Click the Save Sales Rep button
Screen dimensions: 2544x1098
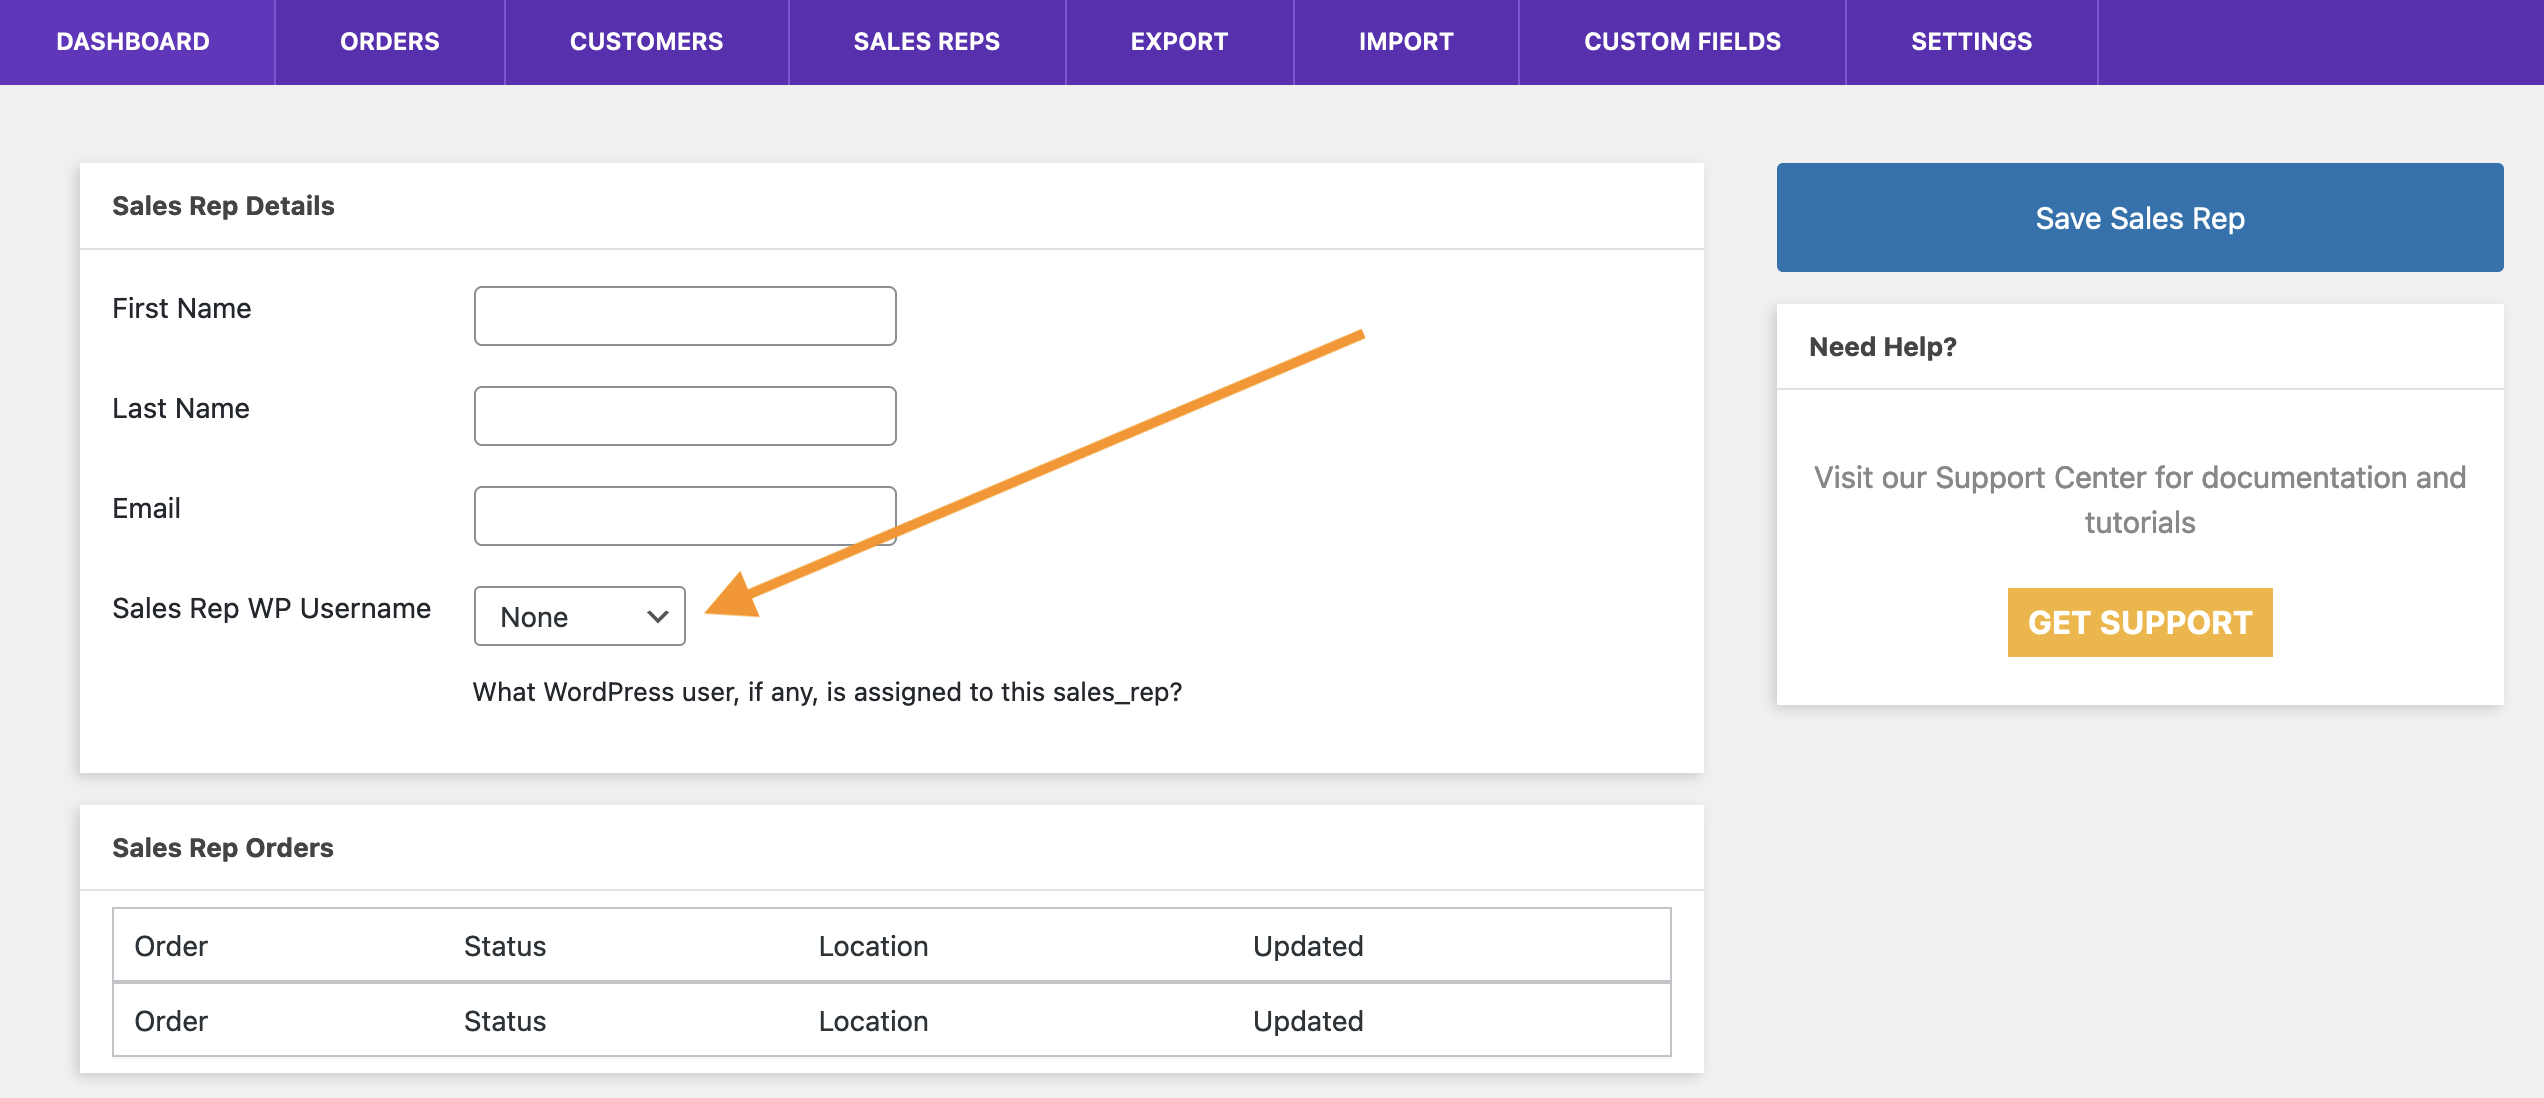coord(2138,217)
